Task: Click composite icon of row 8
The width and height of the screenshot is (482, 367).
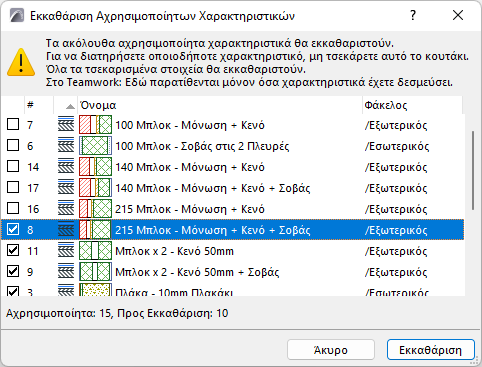Action: click(x=66, y=230)
